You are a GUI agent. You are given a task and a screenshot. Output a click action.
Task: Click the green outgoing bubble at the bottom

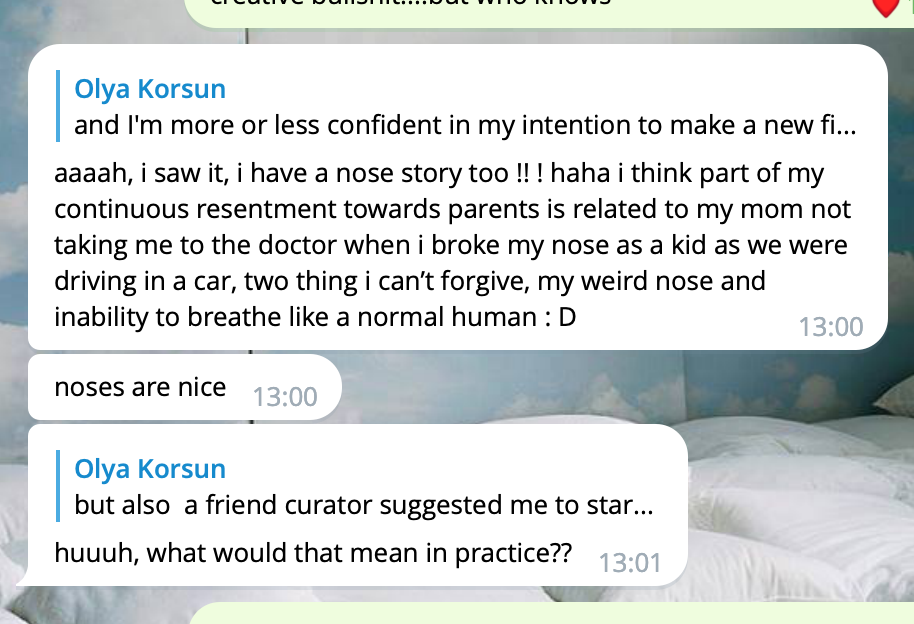[x=550, y=614]
